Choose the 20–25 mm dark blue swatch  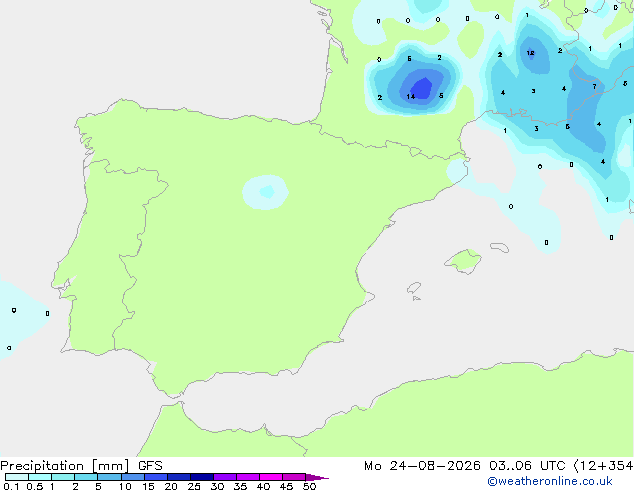coord(179,477)
